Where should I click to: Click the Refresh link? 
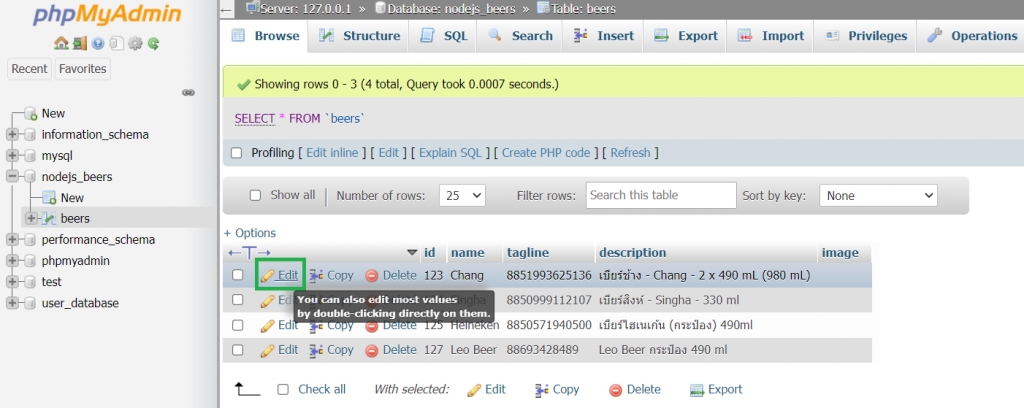pos(630,153)
